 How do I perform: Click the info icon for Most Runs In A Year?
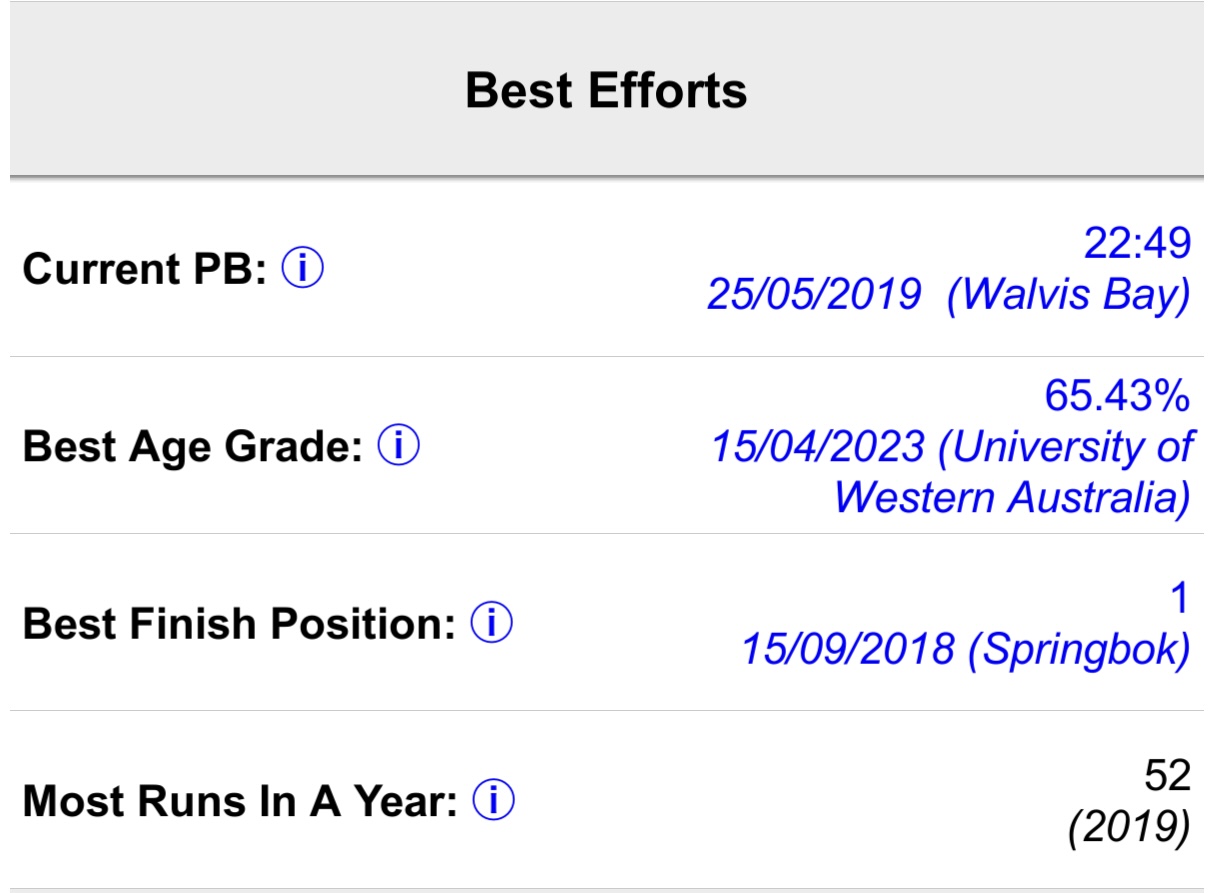[493, 800]
